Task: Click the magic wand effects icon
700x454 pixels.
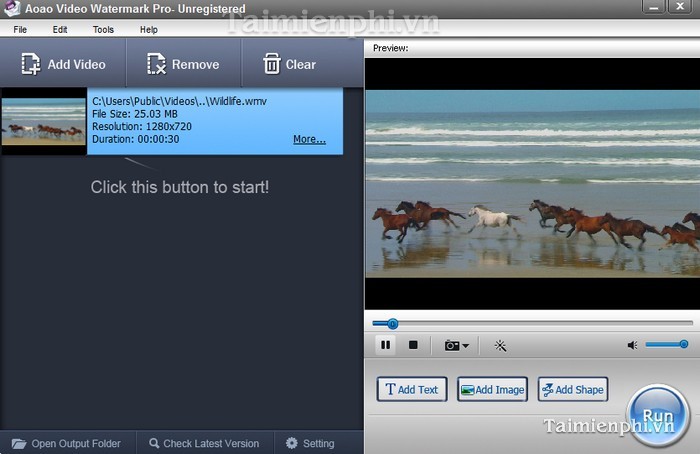Action: [500, 346]
